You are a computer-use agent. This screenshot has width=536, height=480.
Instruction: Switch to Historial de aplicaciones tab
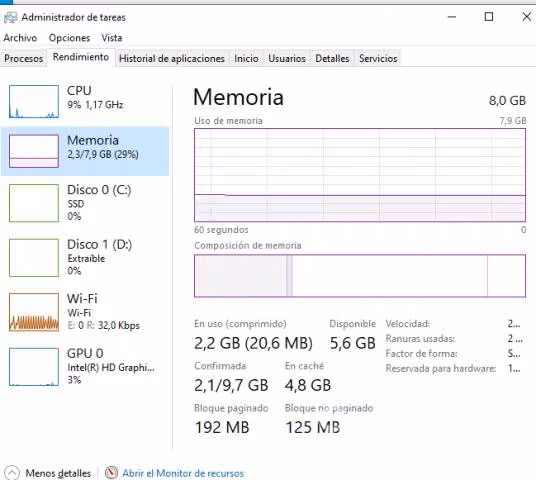click(172, 58)
